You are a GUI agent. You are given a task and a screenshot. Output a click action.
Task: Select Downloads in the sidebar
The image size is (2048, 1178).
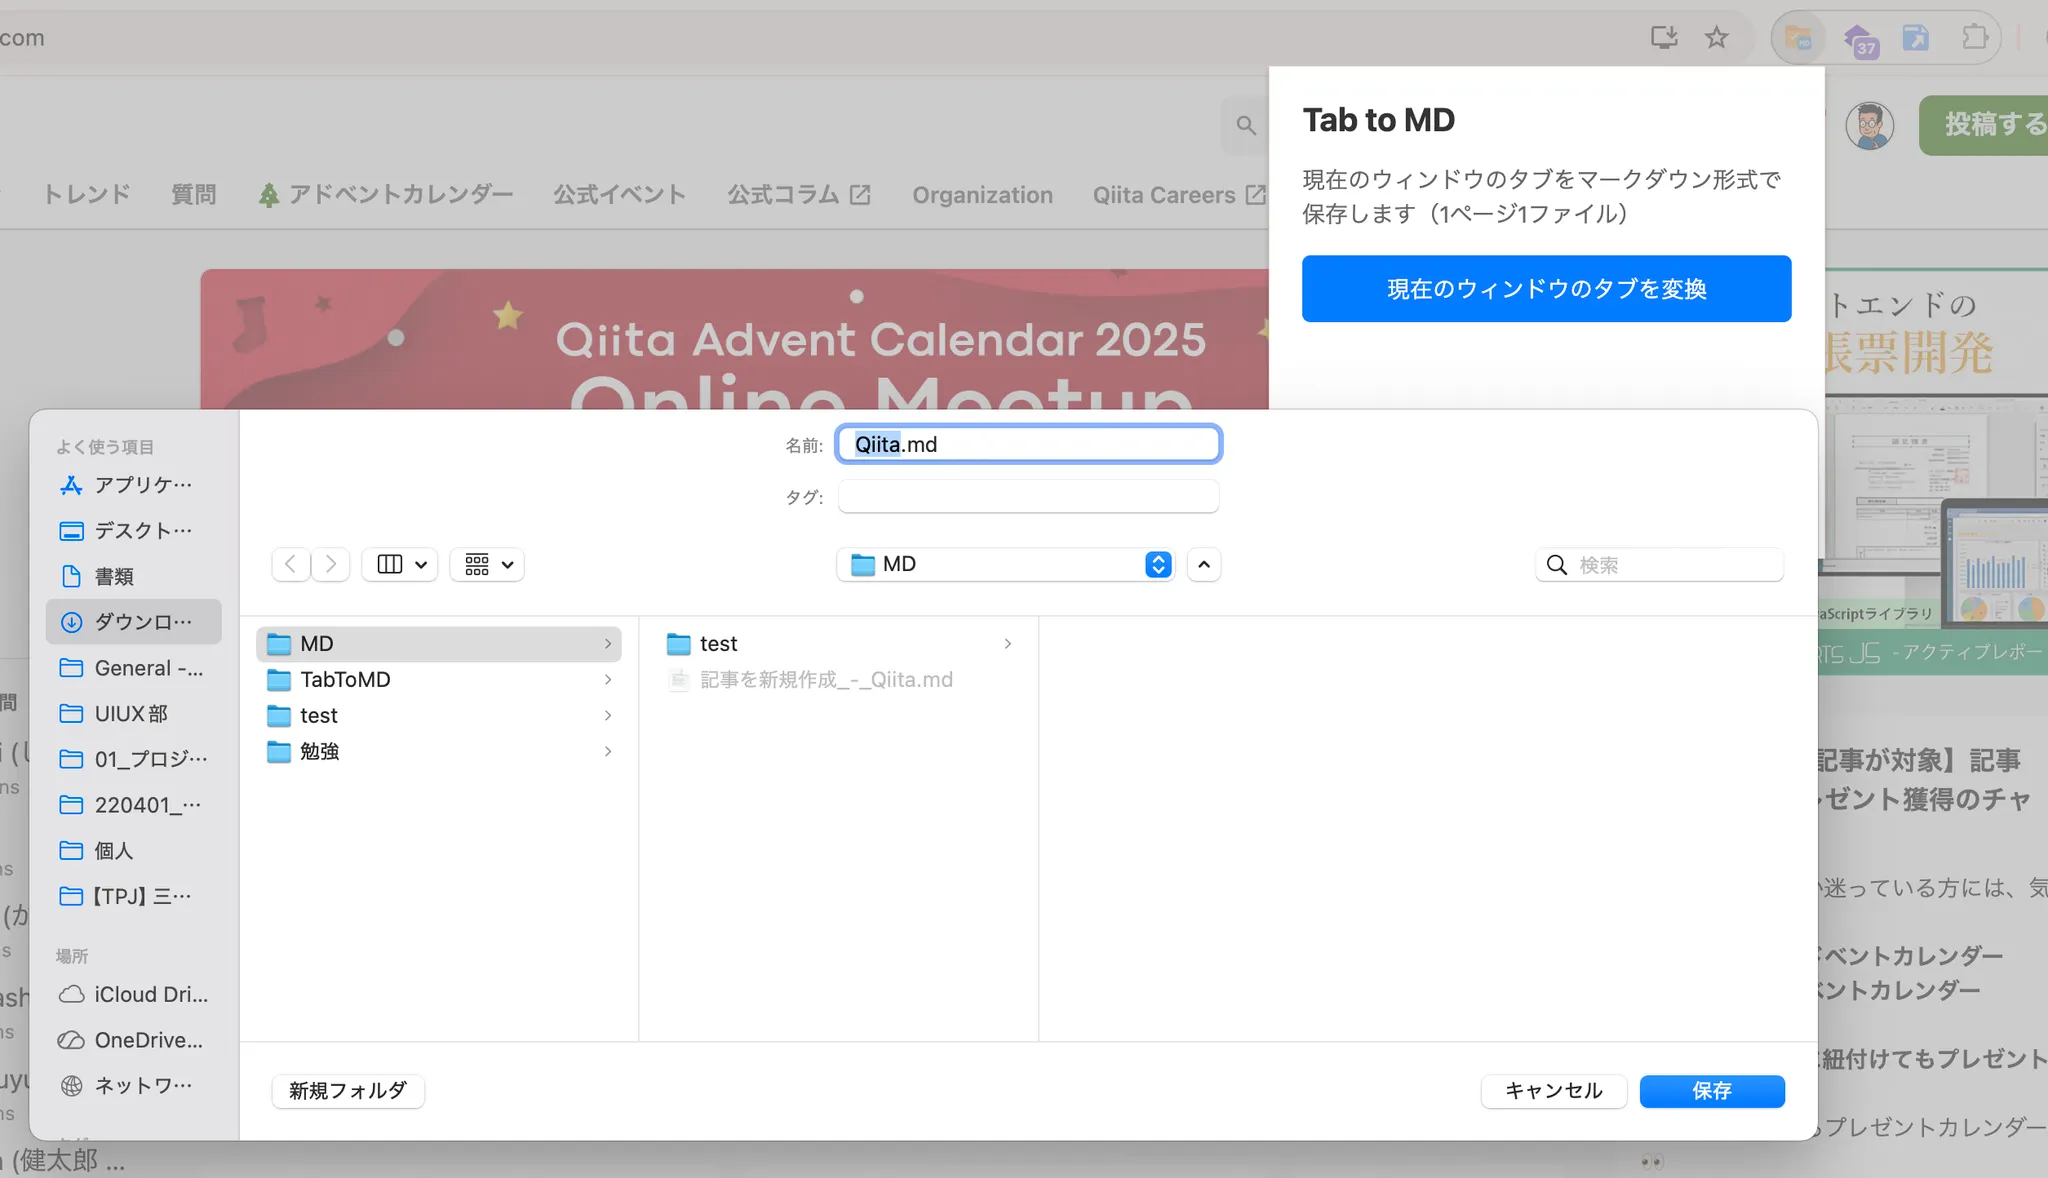[134, 622]
